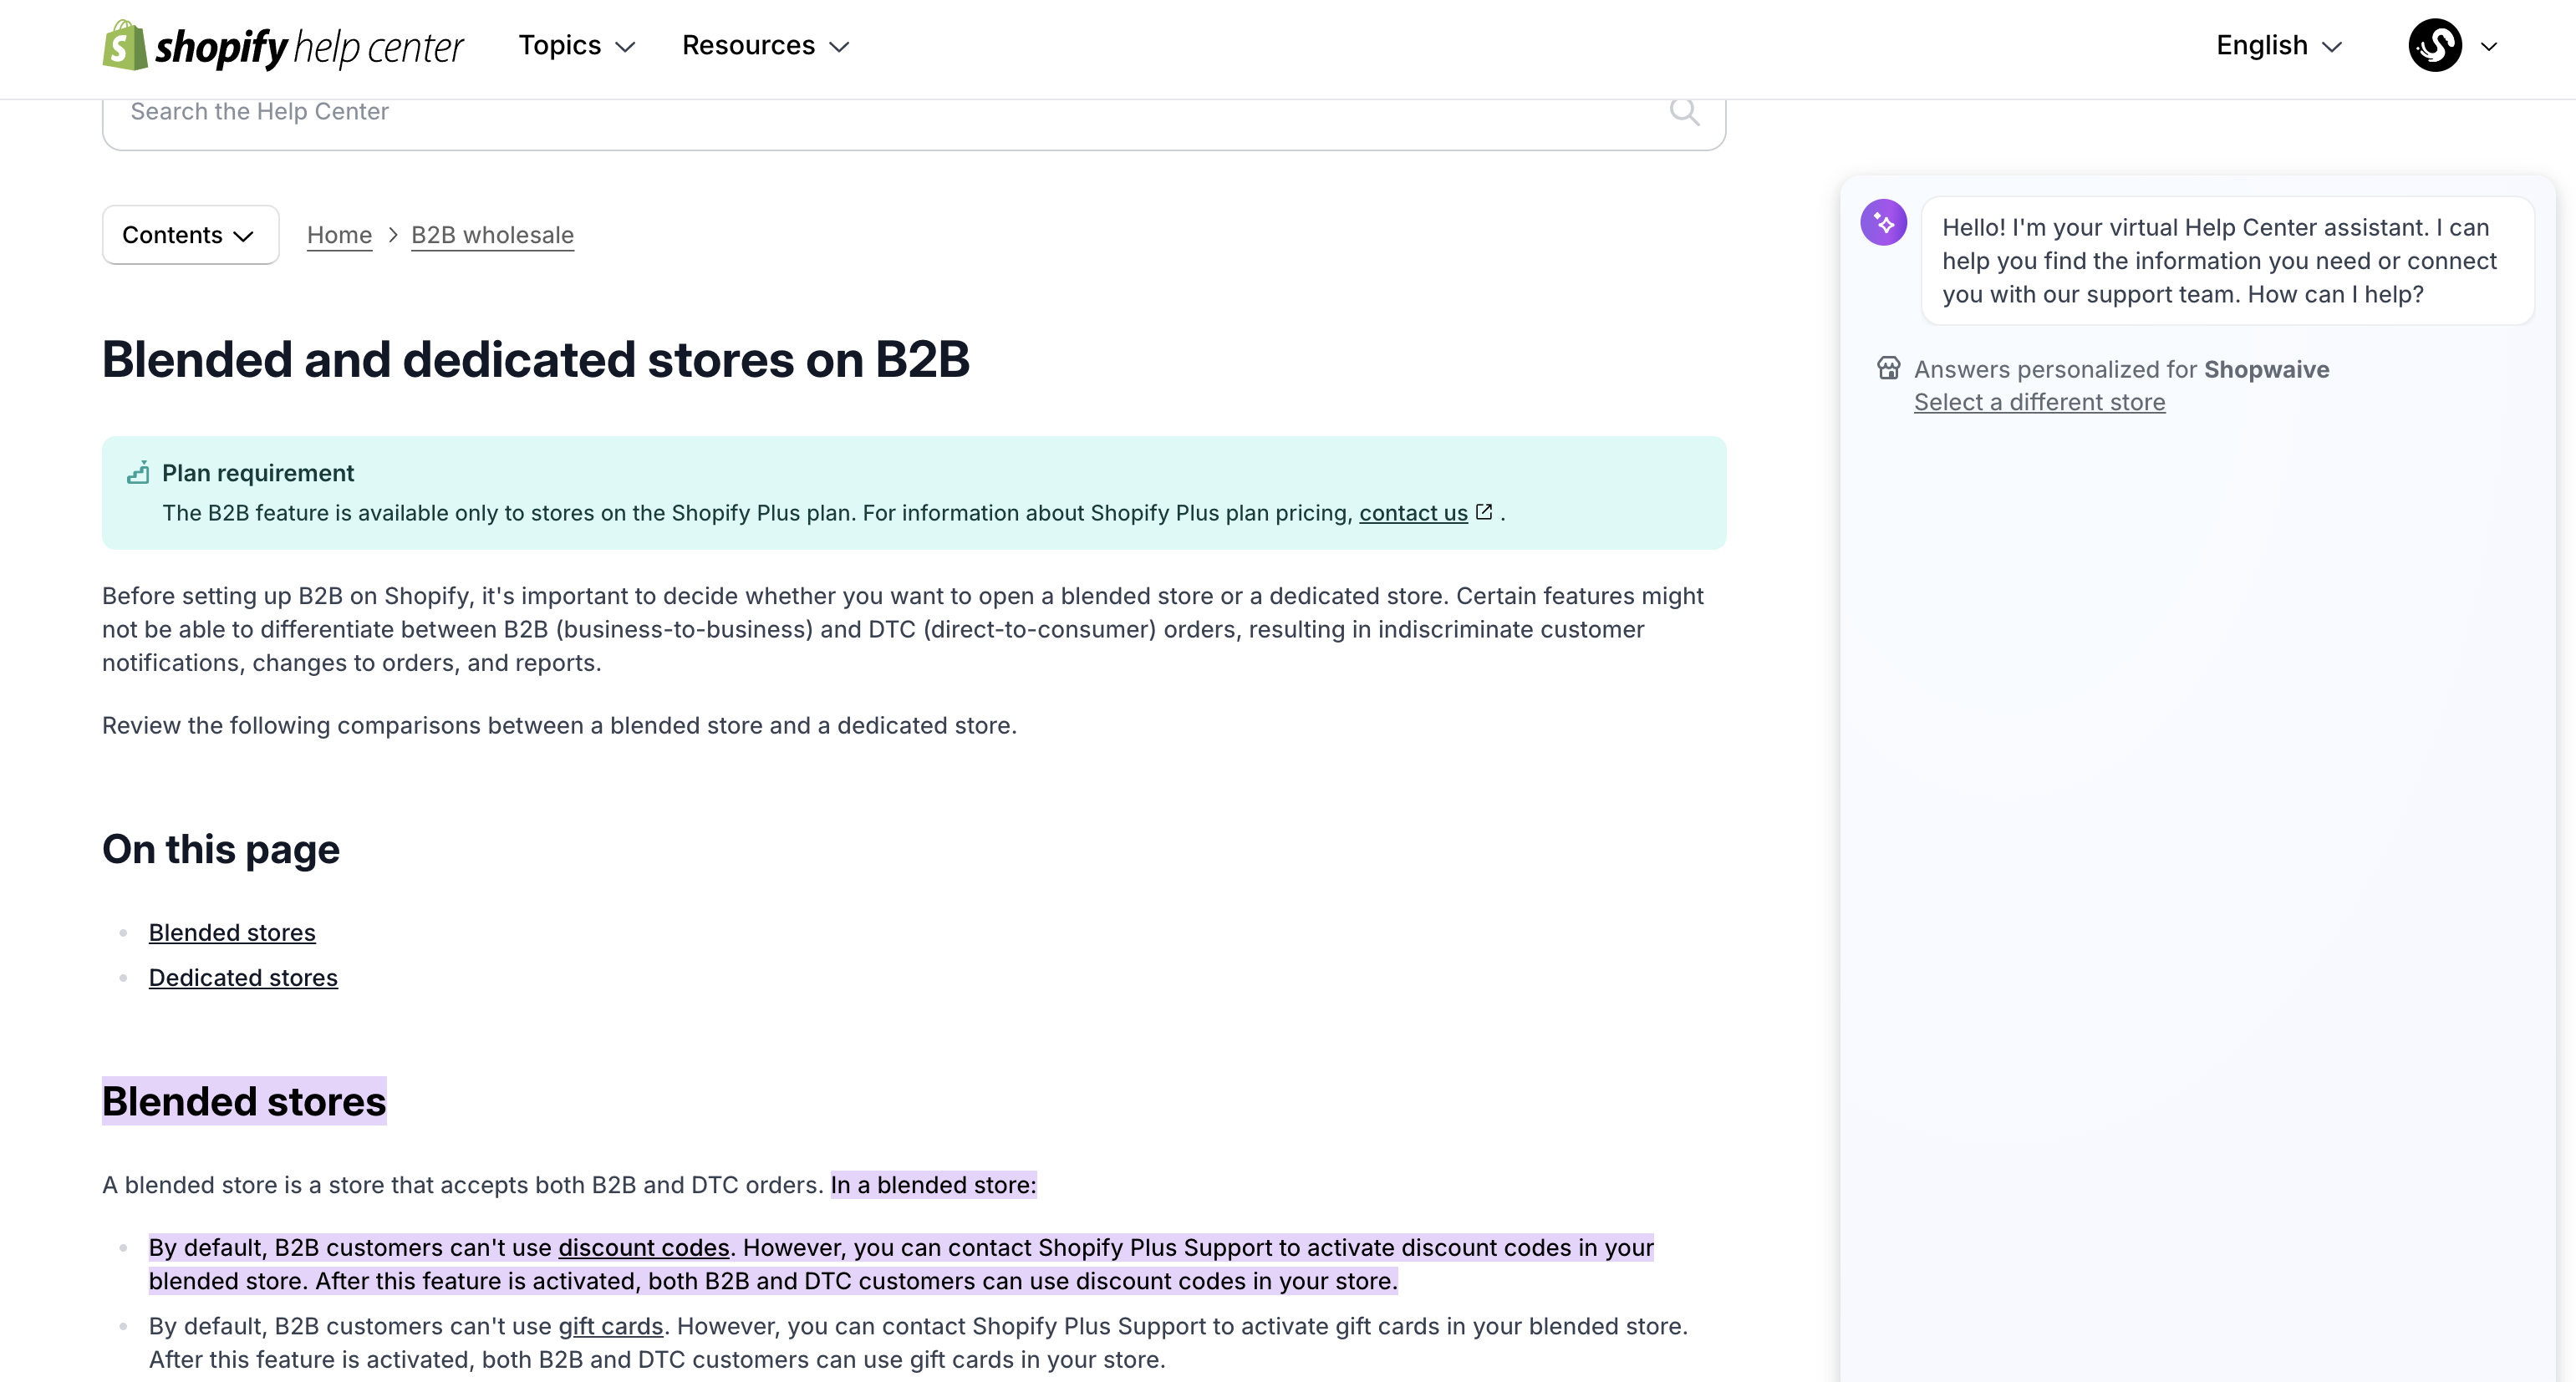Open the B2B wholesale breadcrumb link
Viewport: 2576px width, 1382px height.
tap(492, 235)
